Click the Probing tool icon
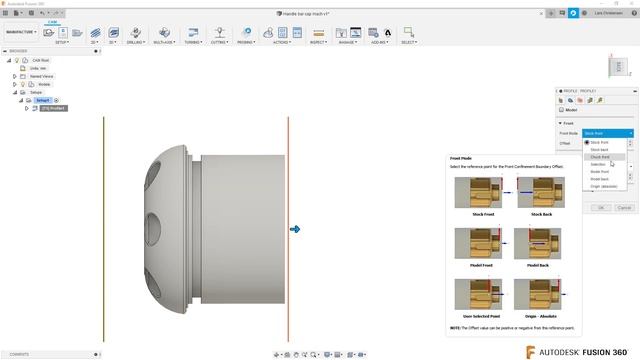640x360 pixels. click(x=246, y=32)
